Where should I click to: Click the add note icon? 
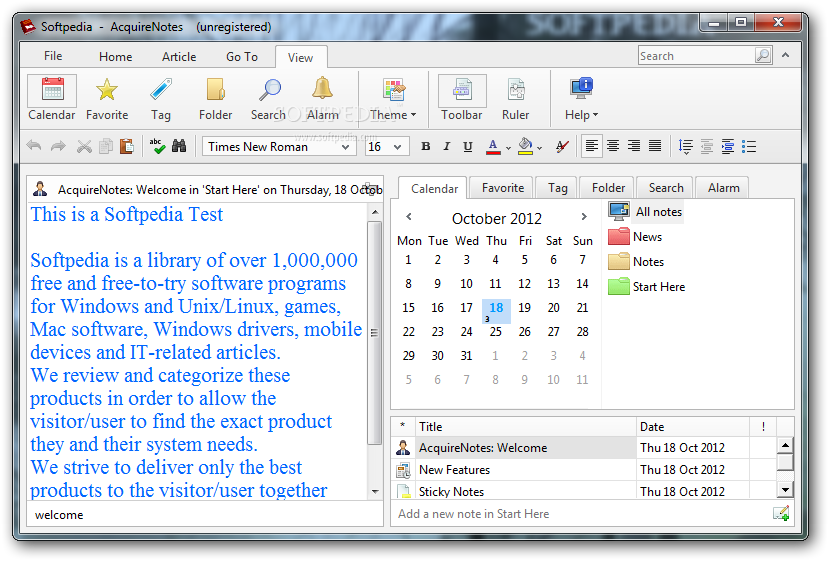pyautogui.click(x=781, y=513)
